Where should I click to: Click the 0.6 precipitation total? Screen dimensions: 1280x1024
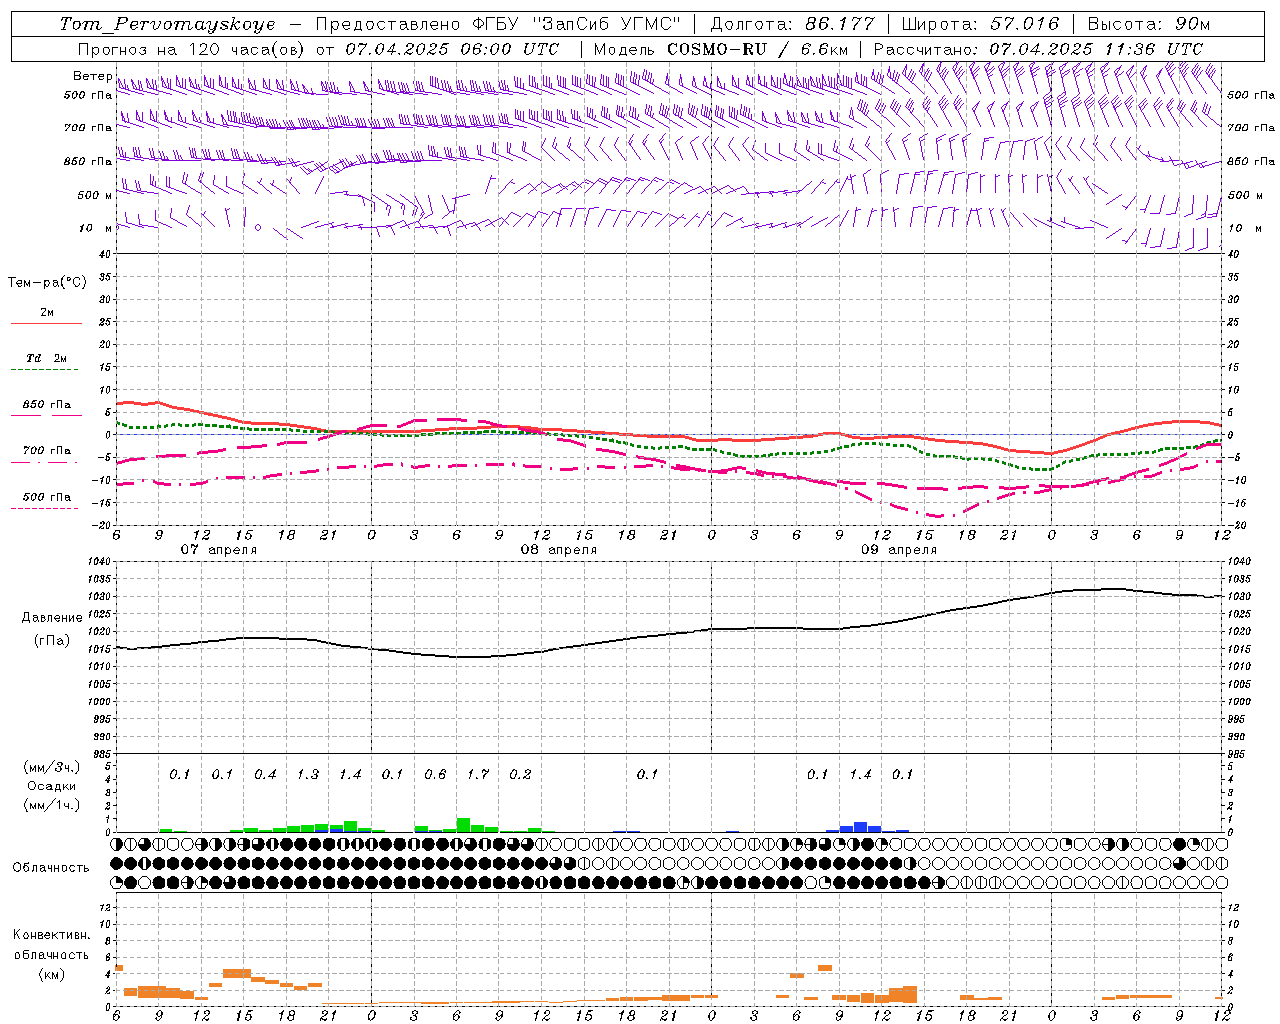(x=435, y=775)
